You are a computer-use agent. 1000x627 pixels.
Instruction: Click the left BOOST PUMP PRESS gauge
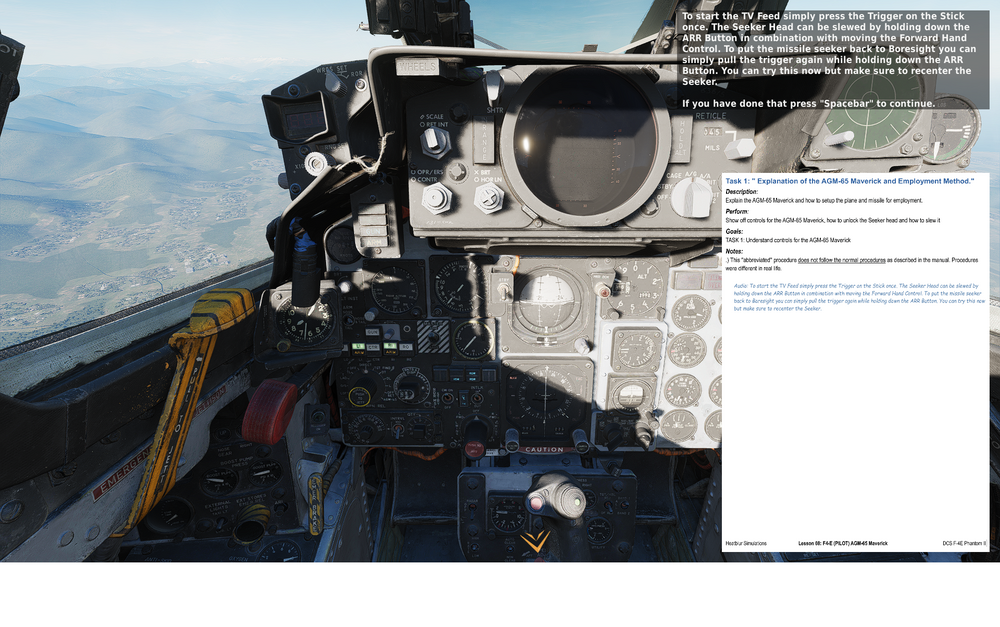[219, 482]
